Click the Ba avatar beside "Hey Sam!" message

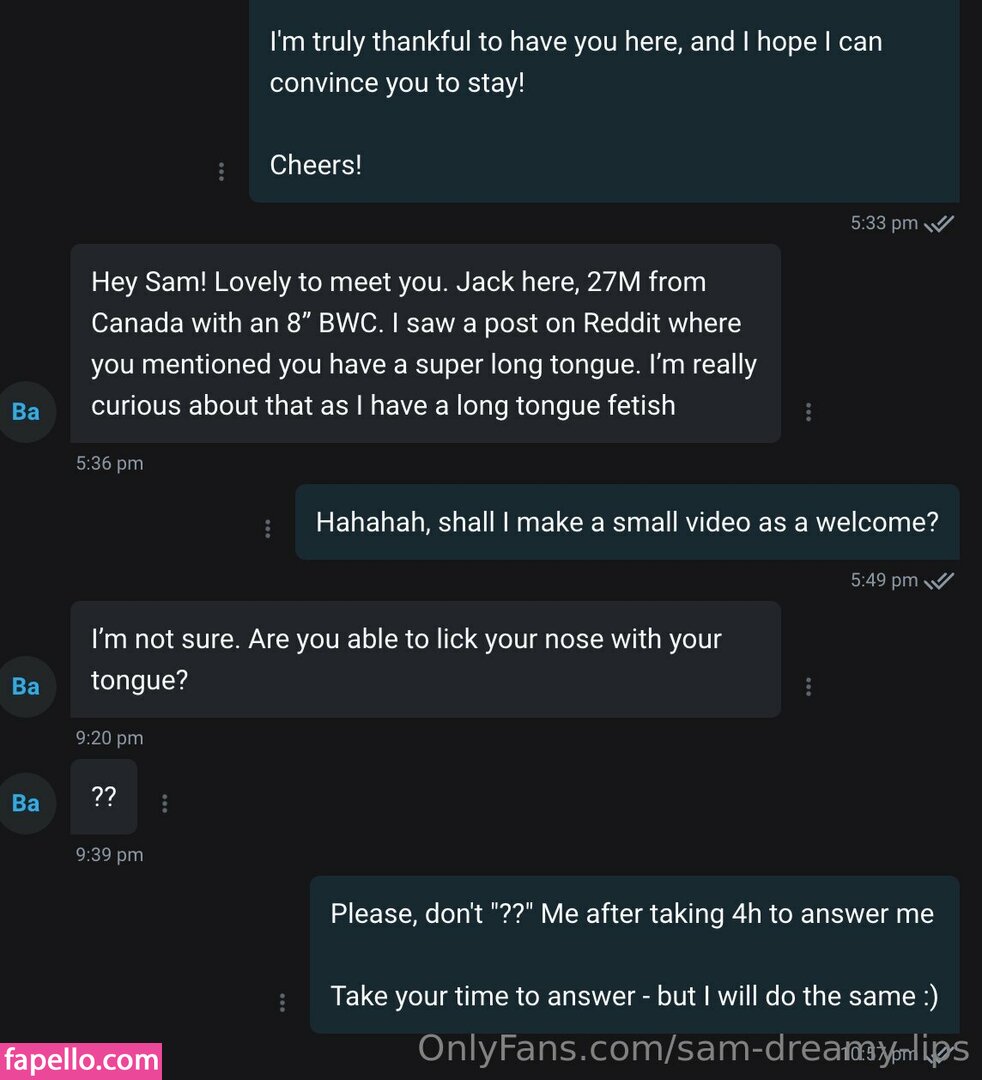click(26, 411)
